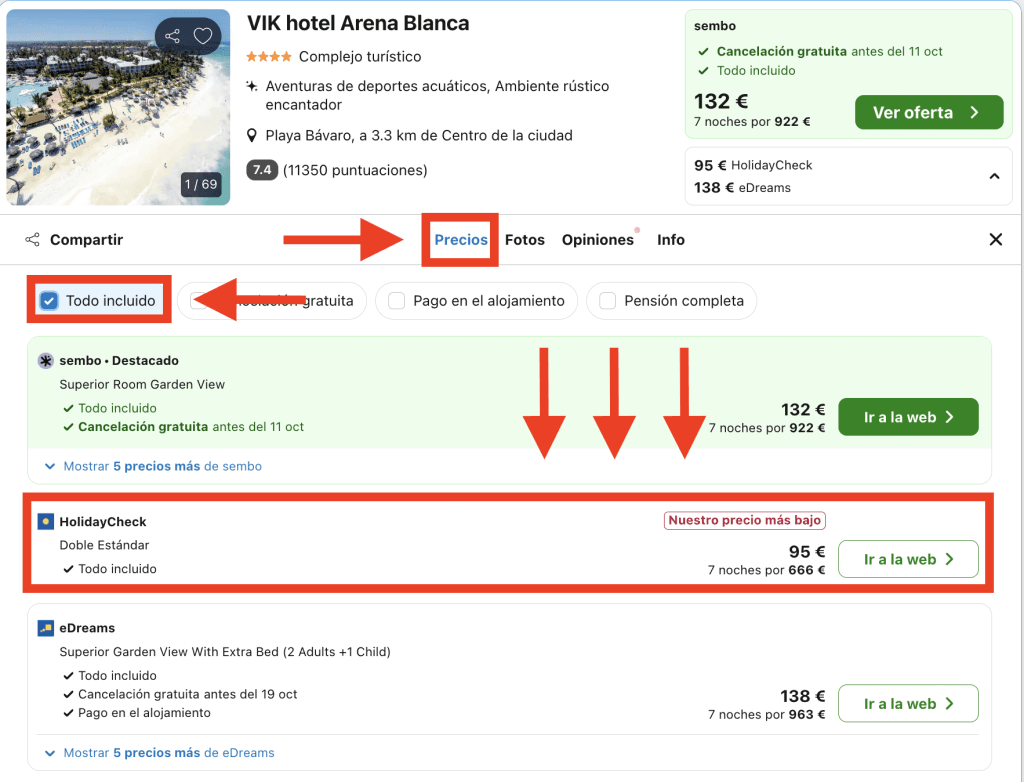This screenshot has height=782, width=1024.
Task: Enable Pago en el alojamiento filter
Action: pos(397,301)
